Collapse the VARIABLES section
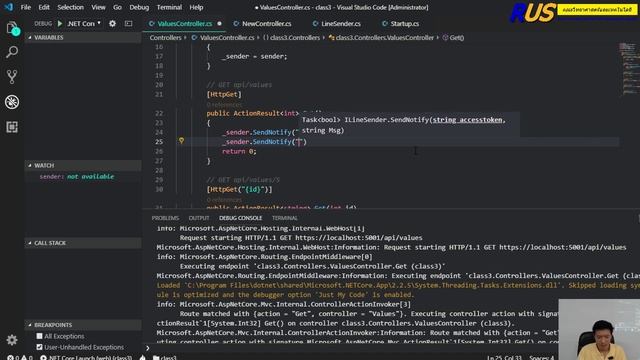The width and height of the screenshot is (640, 360). [83, 37]
